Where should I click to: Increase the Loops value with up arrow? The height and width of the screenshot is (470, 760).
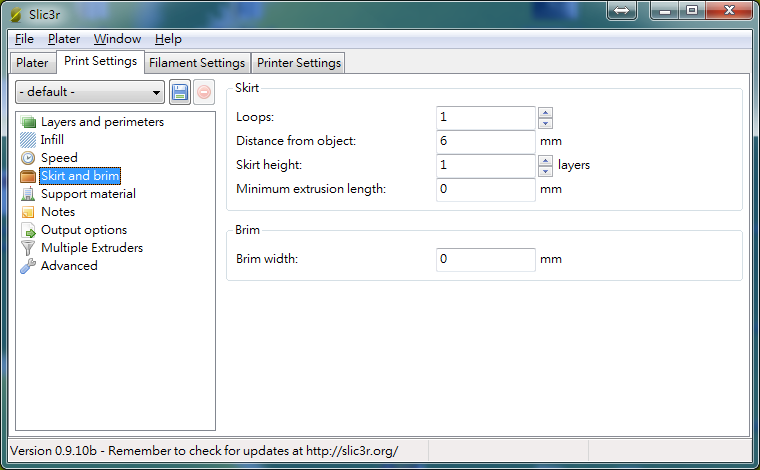(x=545, y=112)
